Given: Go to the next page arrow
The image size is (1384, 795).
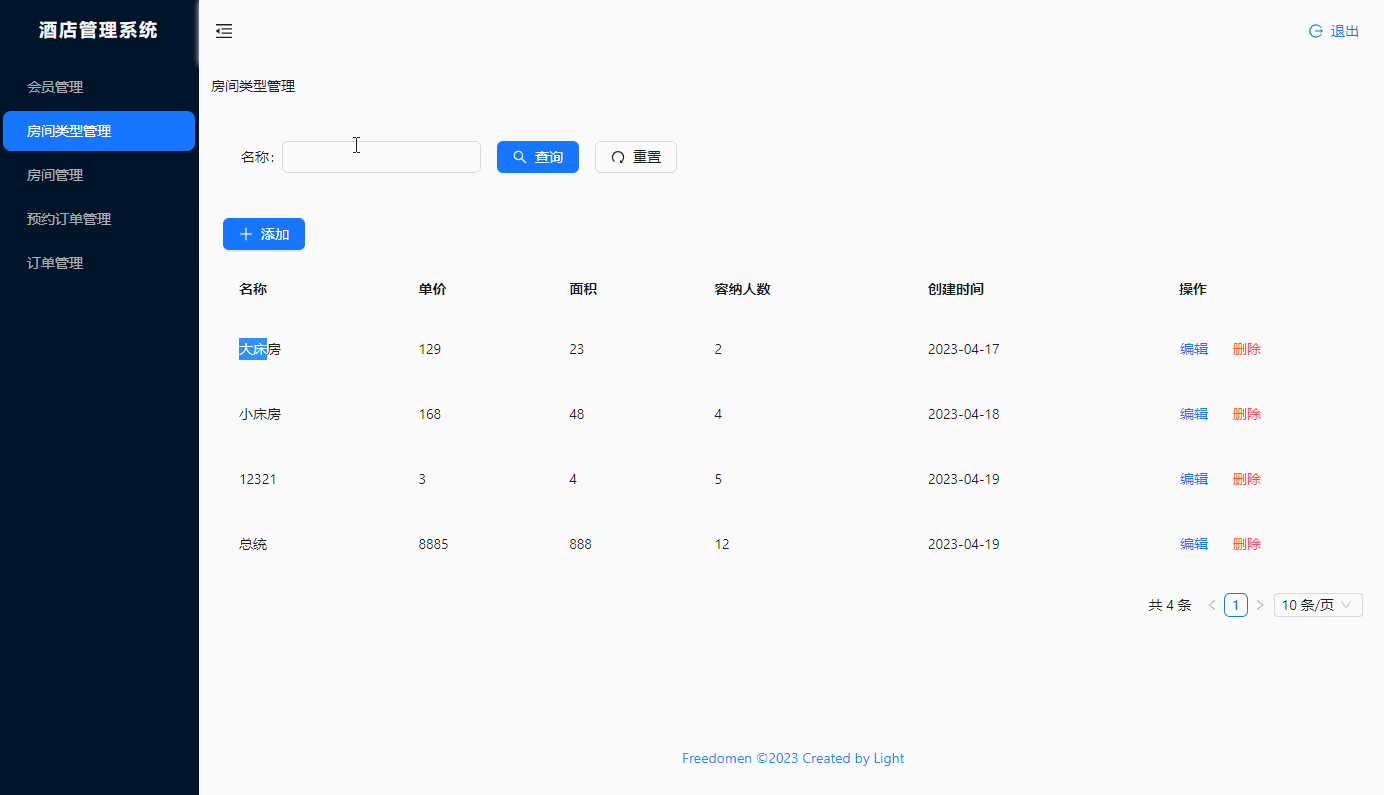Looking at the screenshot, I should 1260,605.
